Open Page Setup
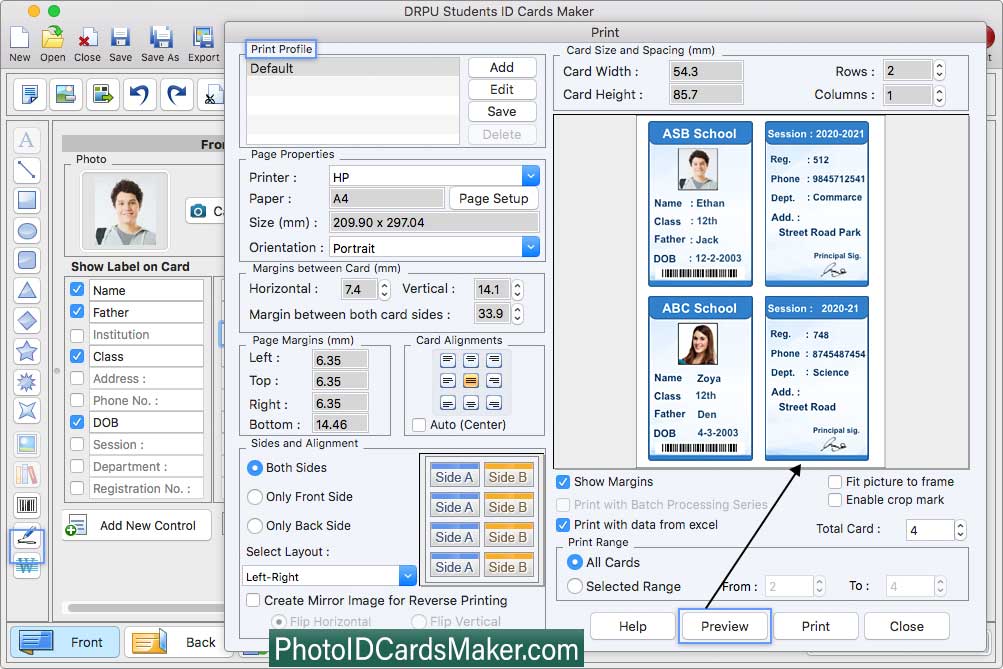Image resolution: width=1003 pixels, height=669 pixels. click(x=494, y=198)
